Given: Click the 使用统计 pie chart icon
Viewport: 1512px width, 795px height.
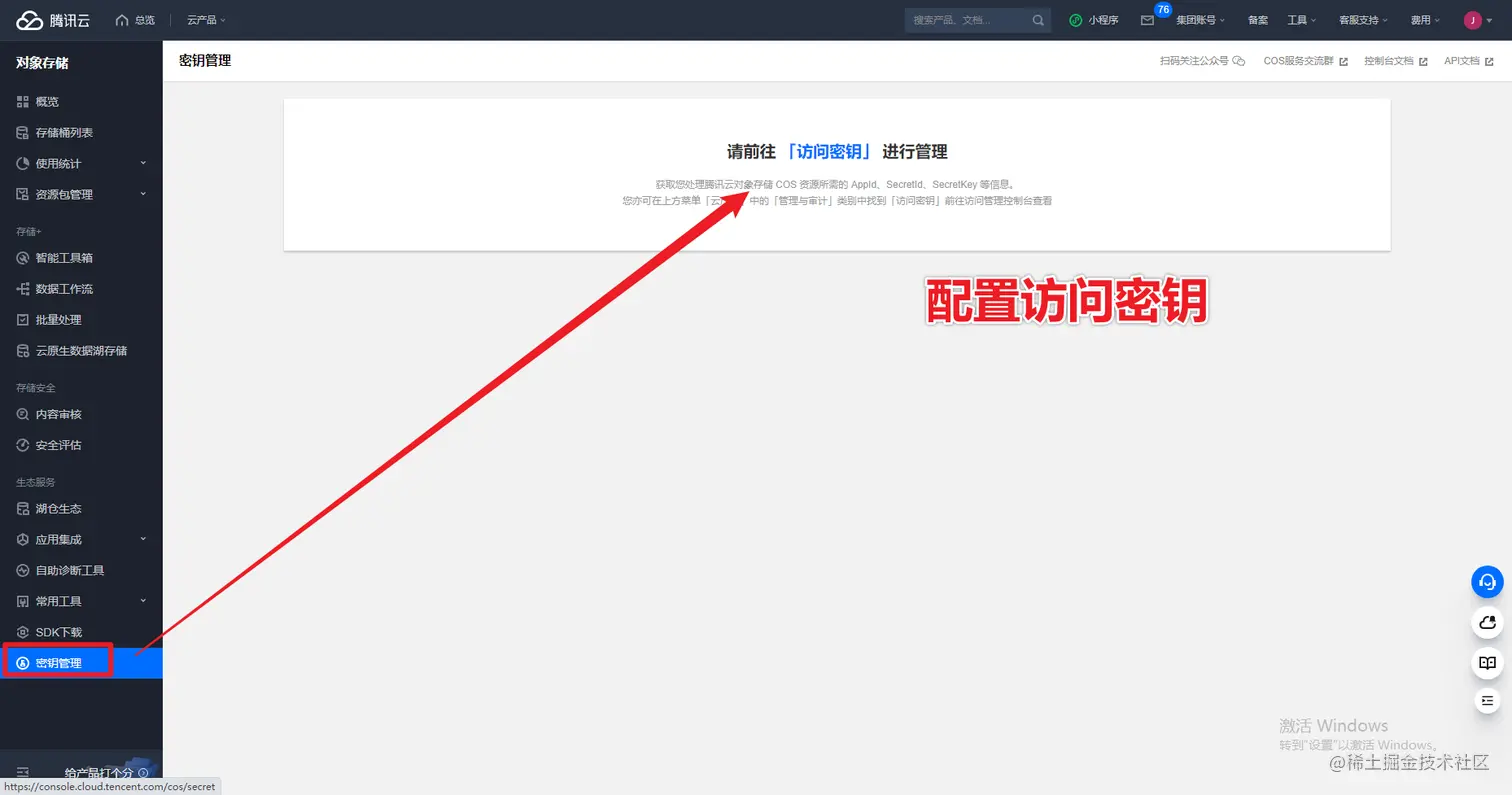Looking at the screenshot, I should pyautogui.click(x=23, y=164).
